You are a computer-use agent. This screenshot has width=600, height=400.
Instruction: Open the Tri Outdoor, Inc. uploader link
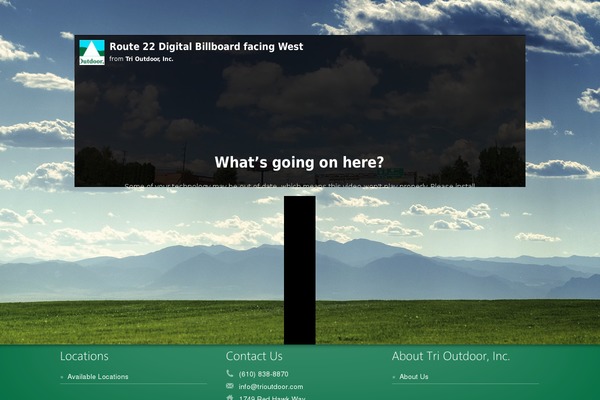[x=149, y=59]
